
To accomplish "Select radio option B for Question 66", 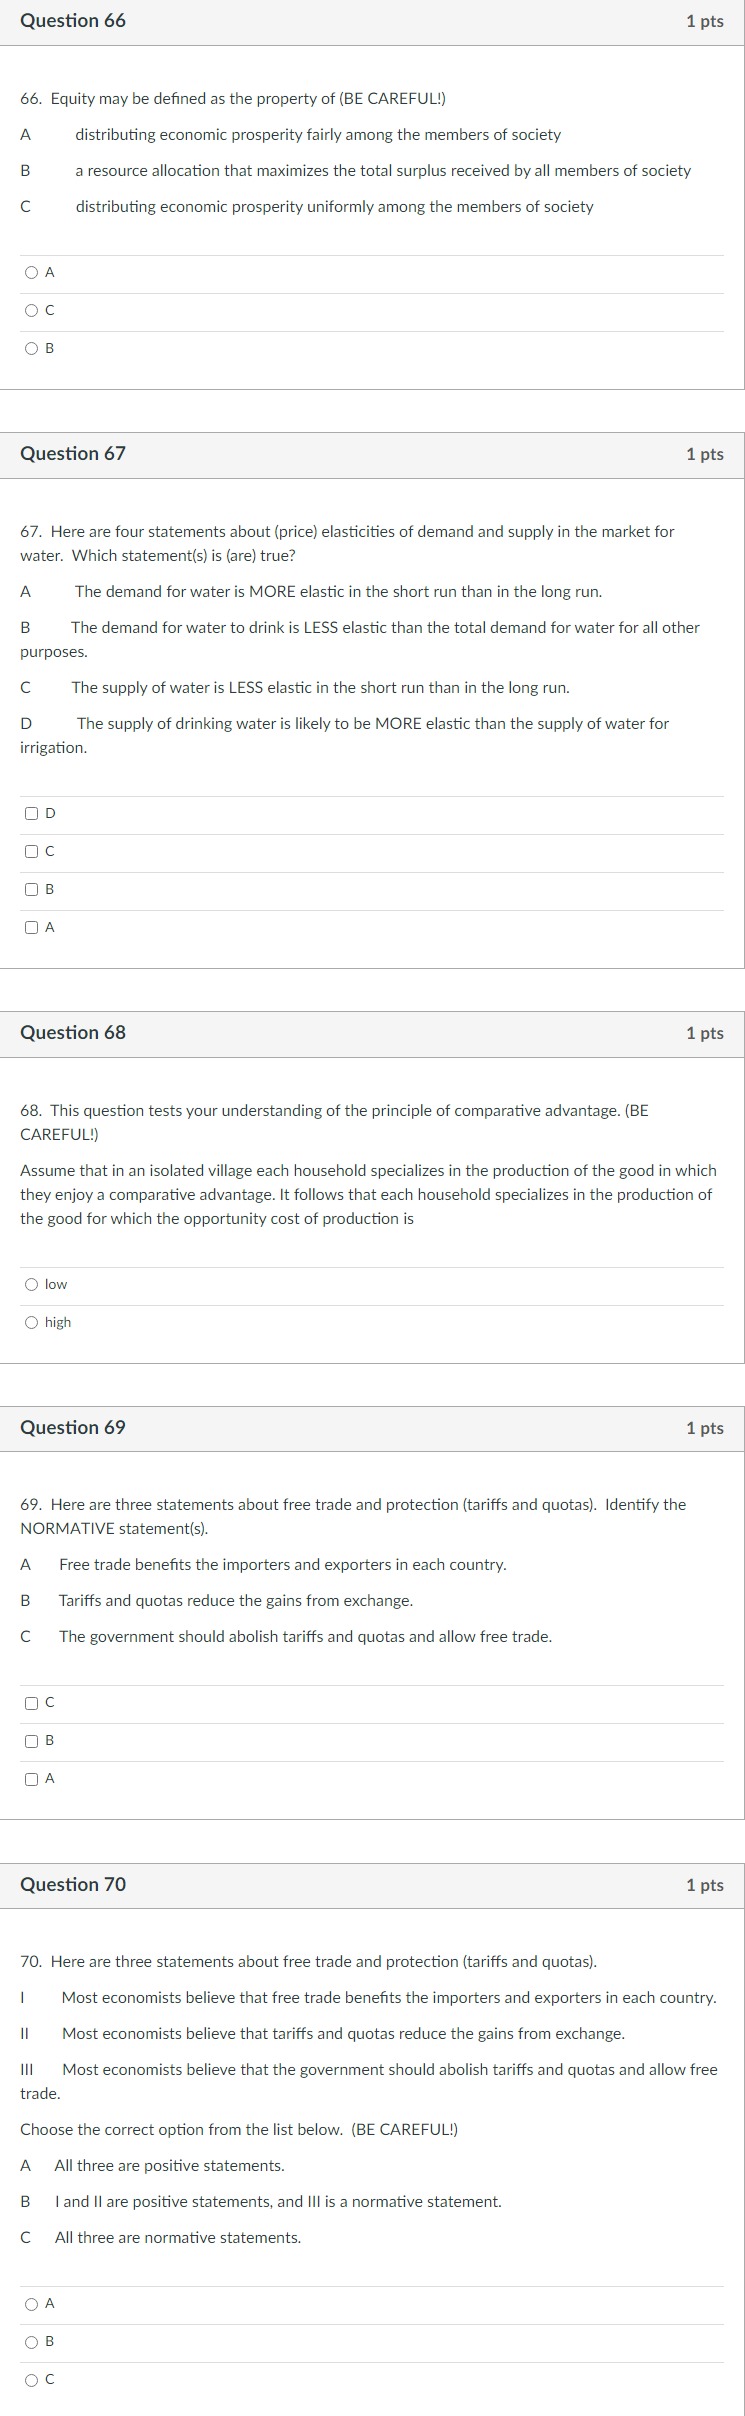I will tap(31, 348).
